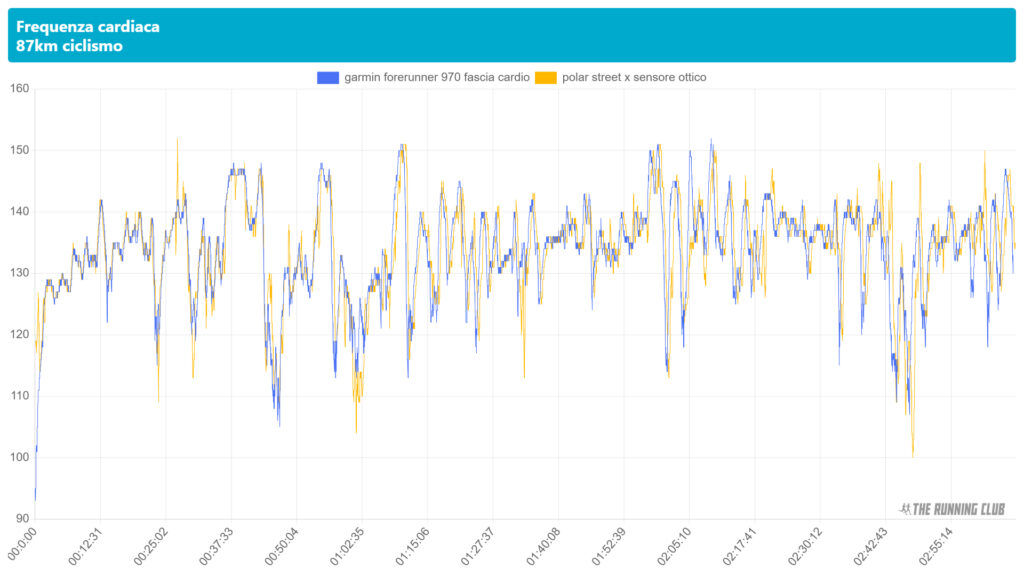
Task: Click the 160 y-axis label
Action: [x=20, y=89]
